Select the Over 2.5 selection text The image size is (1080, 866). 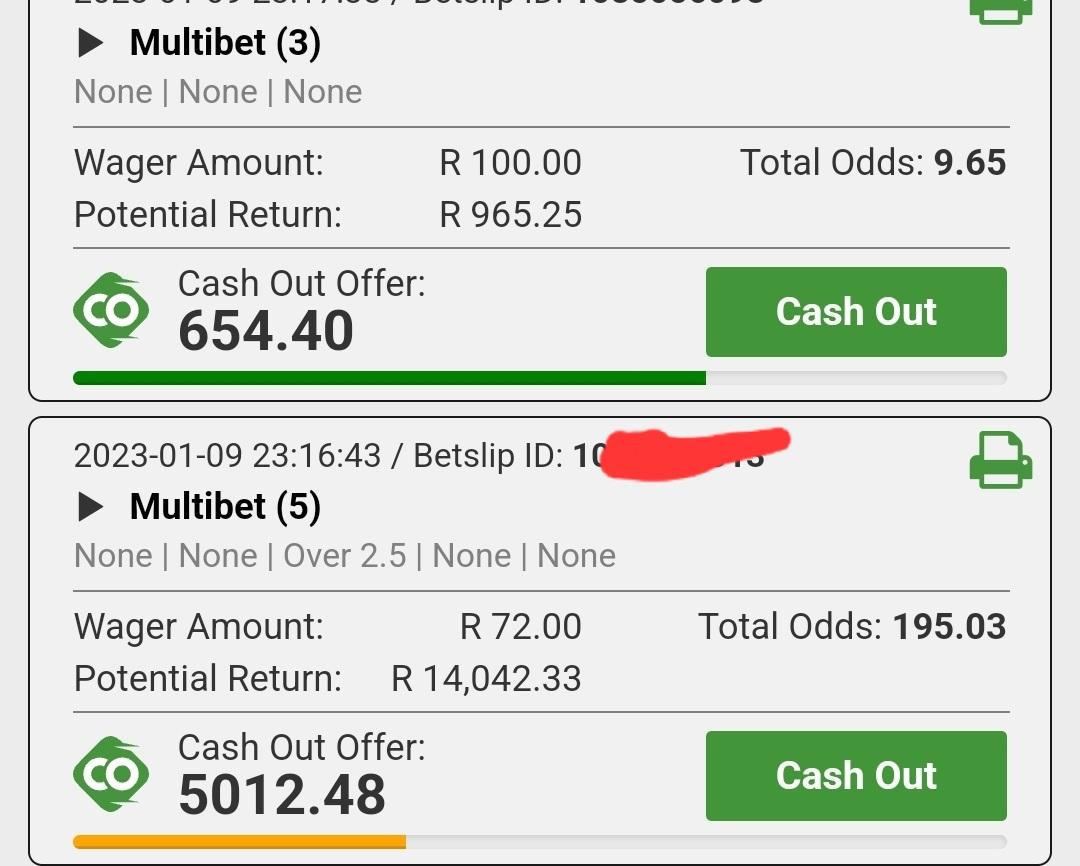345,556
